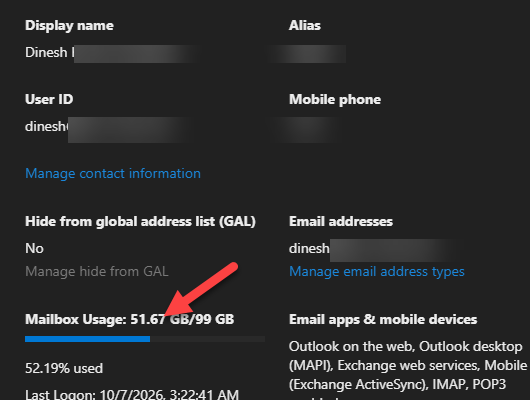Click the 'dinesh' user ID value
This screenshot has height=400, width=530.
(x=46, y=126)
